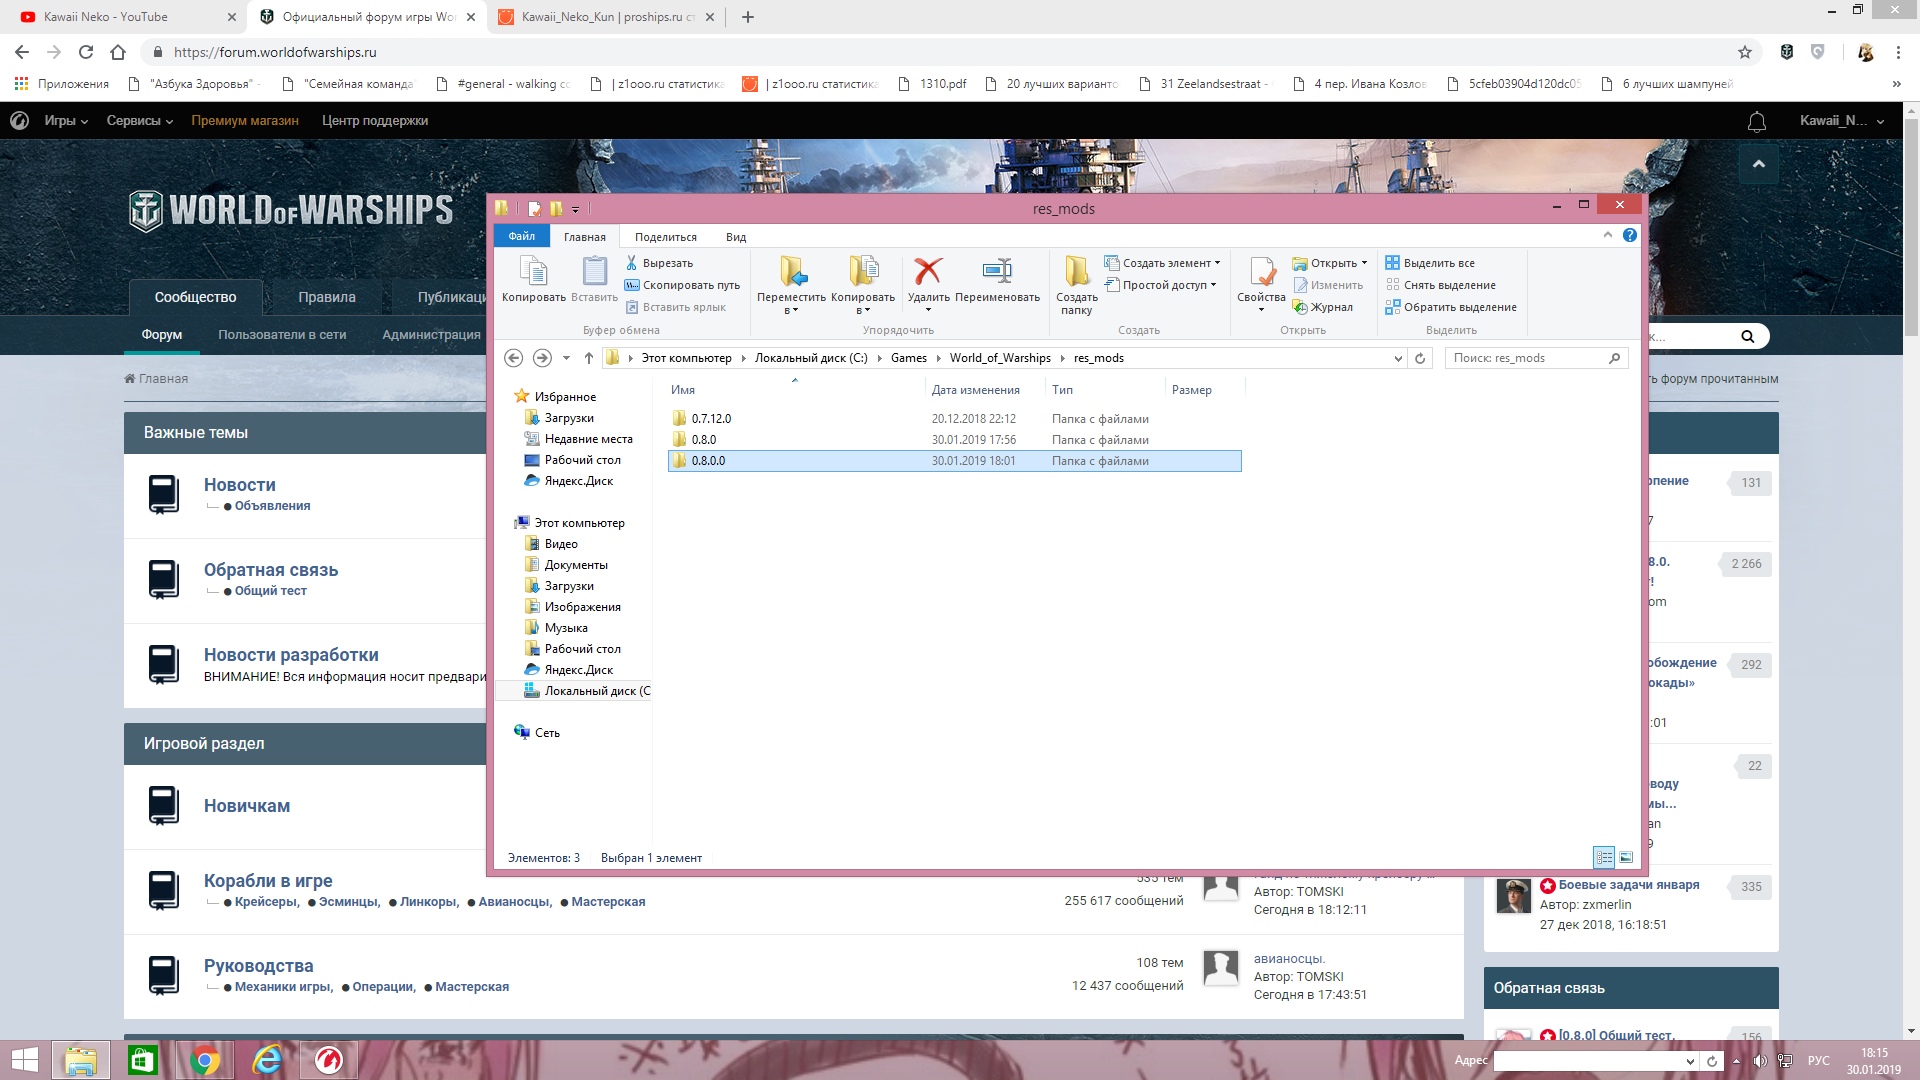Image resolution: width=1920 pixels, height=1080 pixels.
Task: Click the Create folder (Создать папку) icon
Action: coord(1076,270)
